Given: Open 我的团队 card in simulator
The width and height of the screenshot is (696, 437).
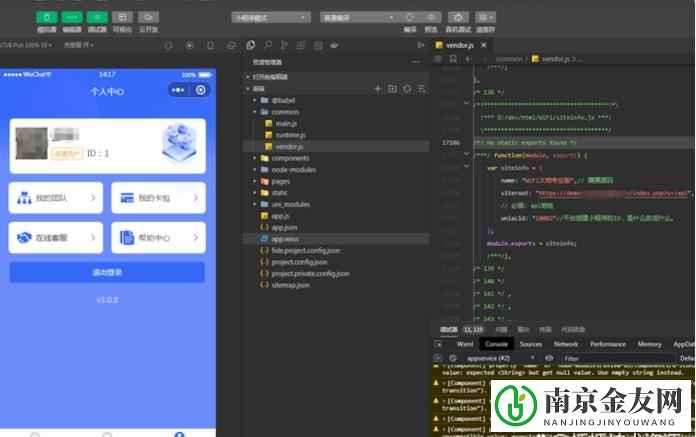Looking at the screenshot, I should (57, 198).
